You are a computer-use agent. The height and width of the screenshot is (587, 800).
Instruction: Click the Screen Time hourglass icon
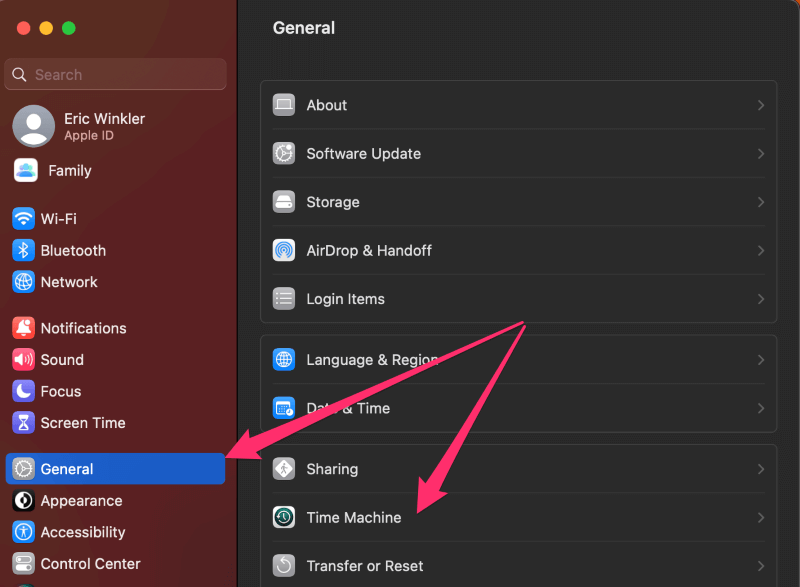click(23, 423)
